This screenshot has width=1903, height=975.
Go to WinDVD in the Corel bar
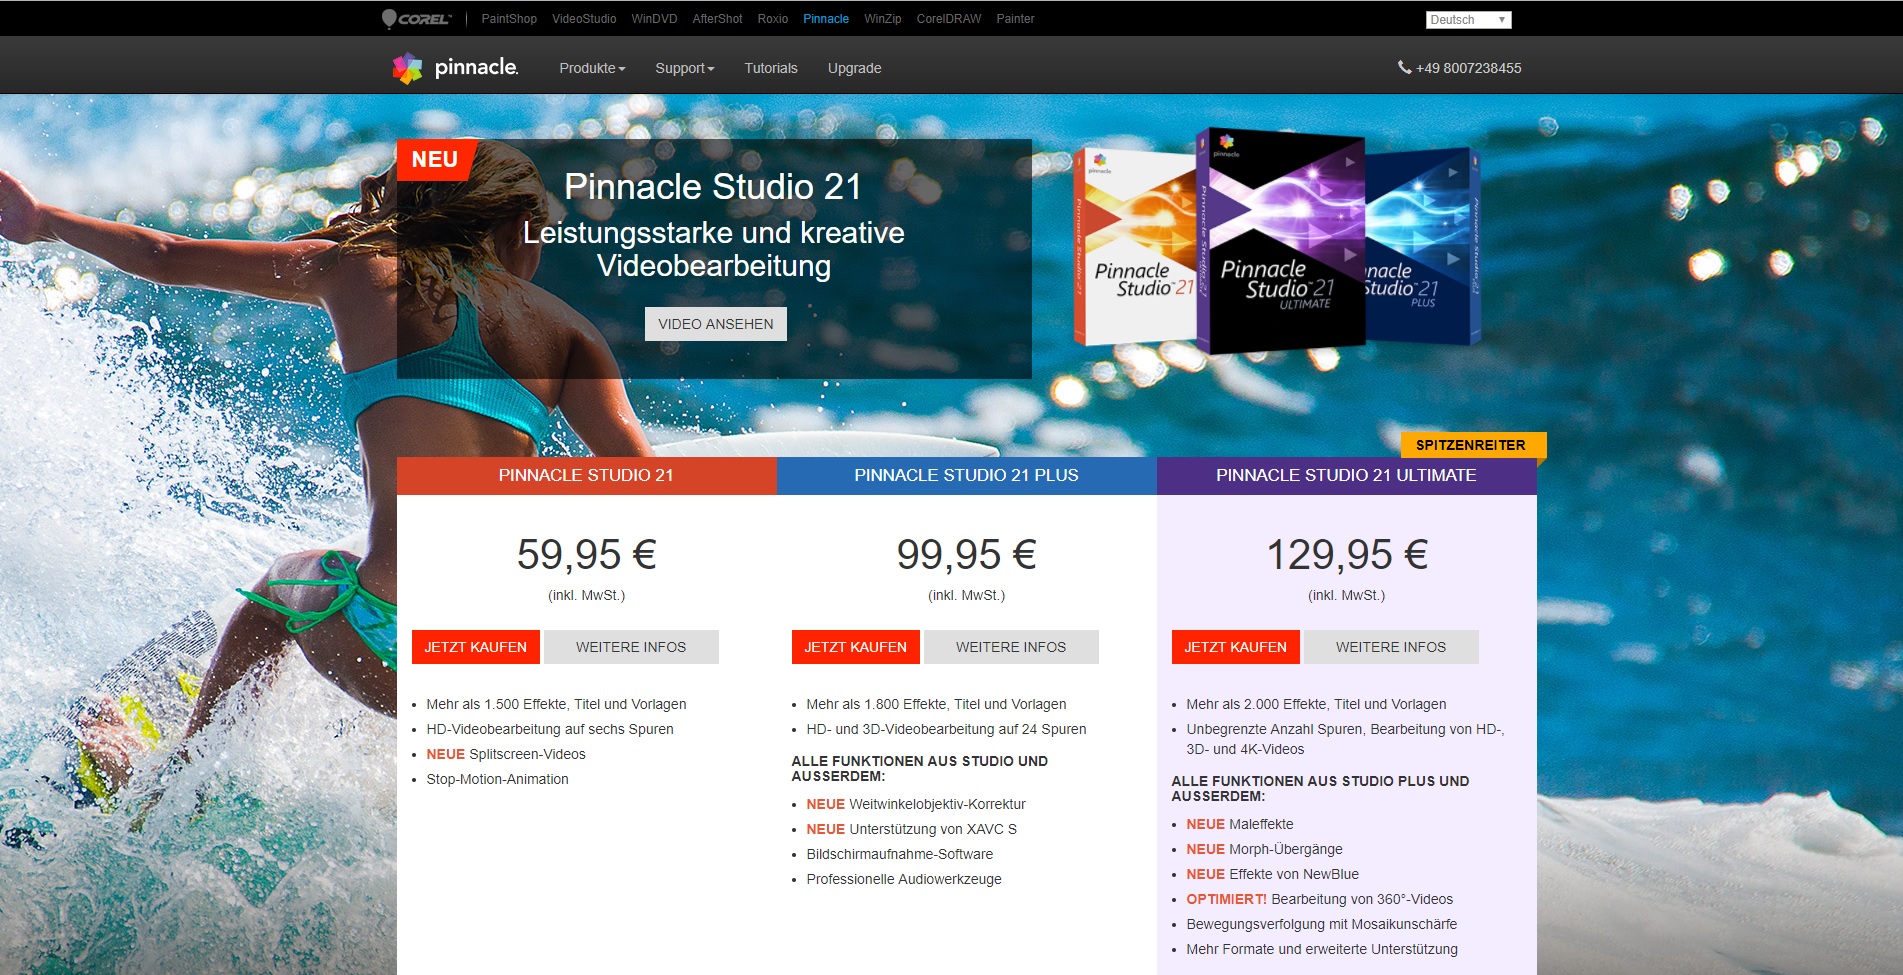(x=654, y=19)
